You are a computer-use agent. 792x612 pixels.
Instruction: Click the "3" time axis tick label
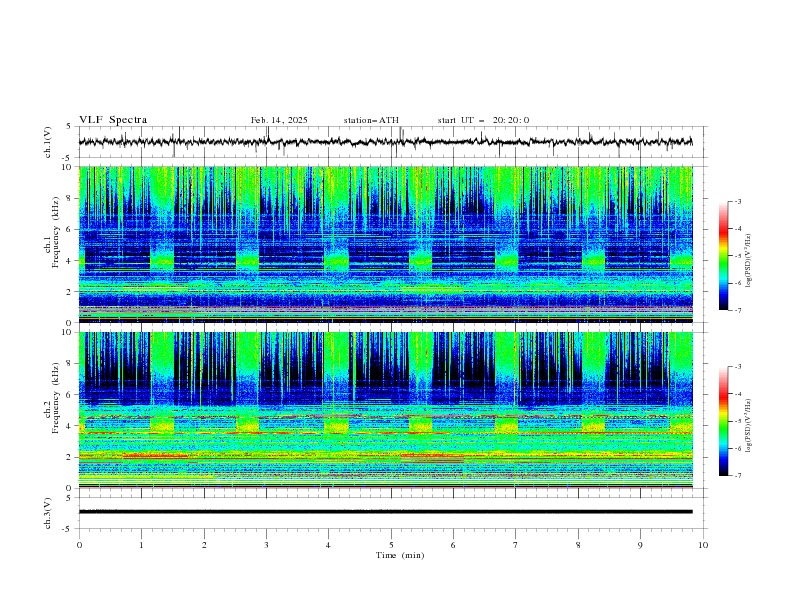click(266, 545)
